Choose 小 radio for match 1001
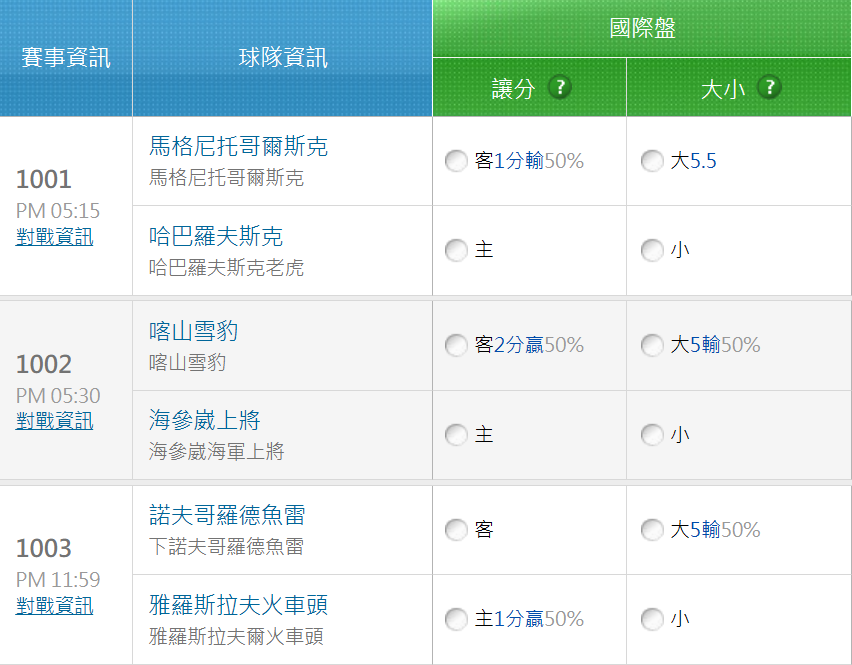 pyautogui.click(x=652, y=250)
